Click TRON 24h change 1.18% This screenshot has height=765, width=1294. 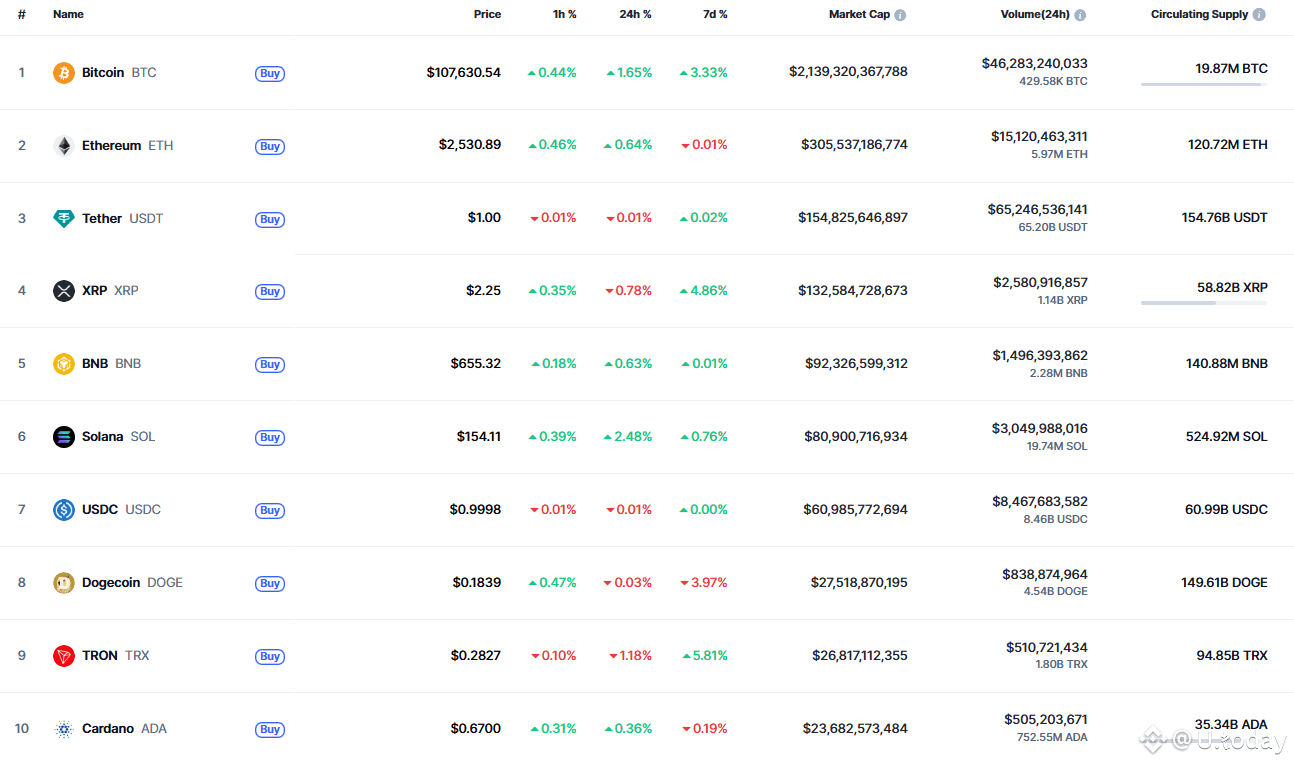point(630,656)
